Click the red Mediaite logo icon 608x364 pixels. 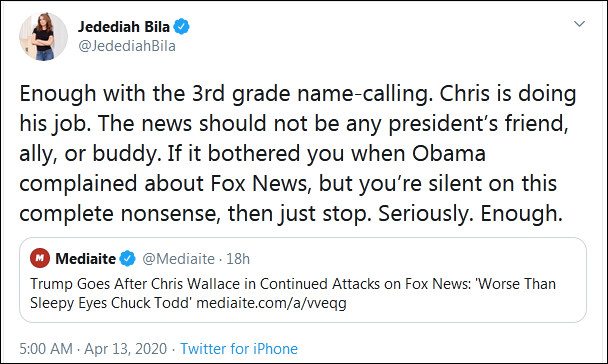pos(40,258)
